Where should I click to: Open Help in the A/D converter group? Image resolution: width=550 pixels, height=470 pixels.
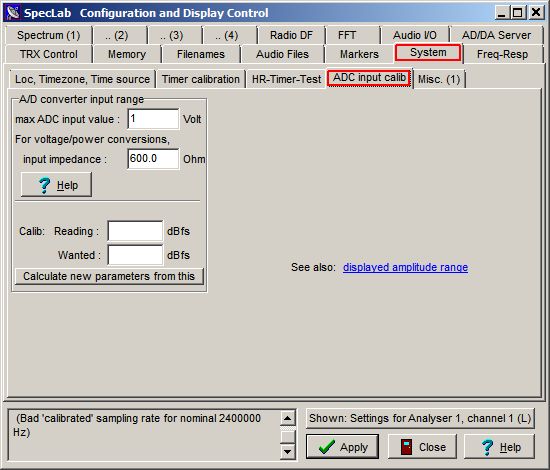[x=56, y=184]
